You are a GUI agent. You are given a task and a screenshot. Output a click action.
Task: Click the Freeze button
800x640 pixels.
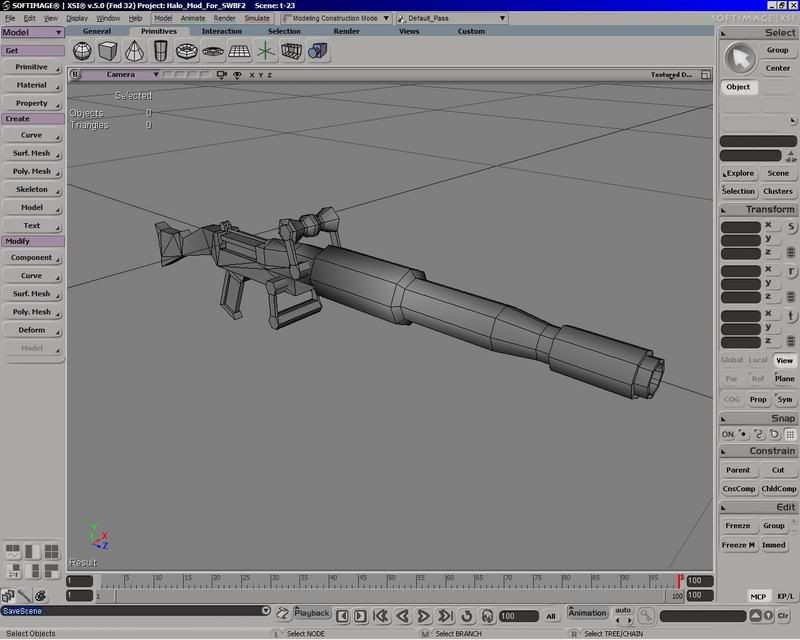738,526
